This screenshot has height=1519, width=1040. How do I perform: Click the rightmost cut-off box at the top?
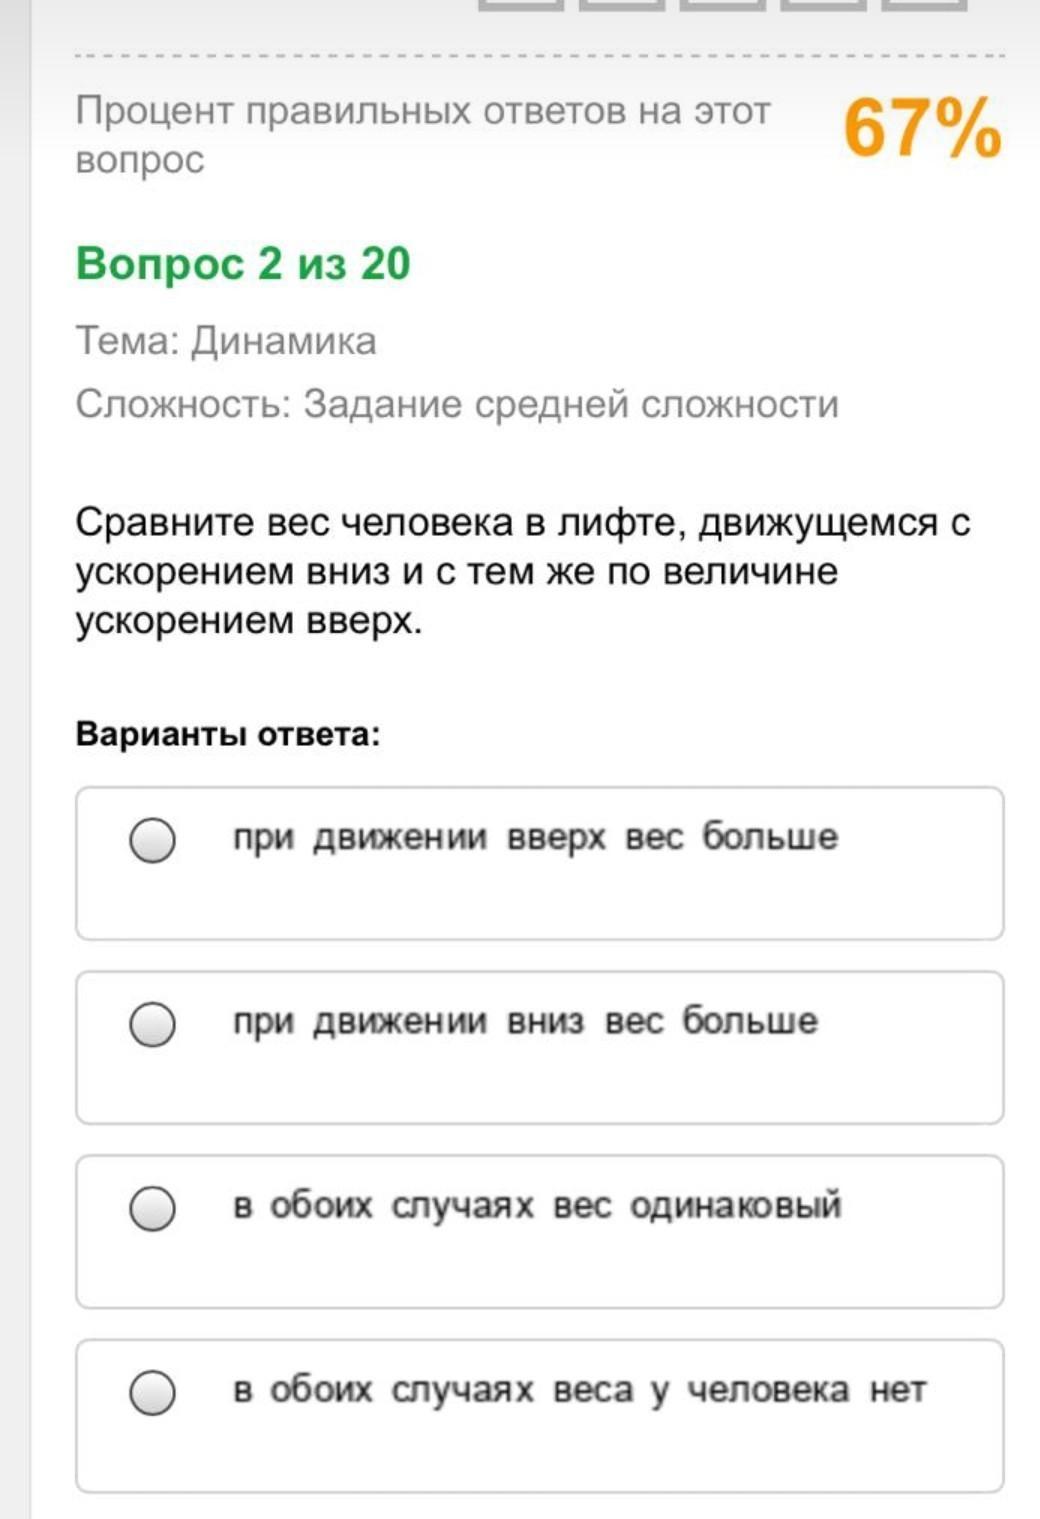[x=924, y=5]
